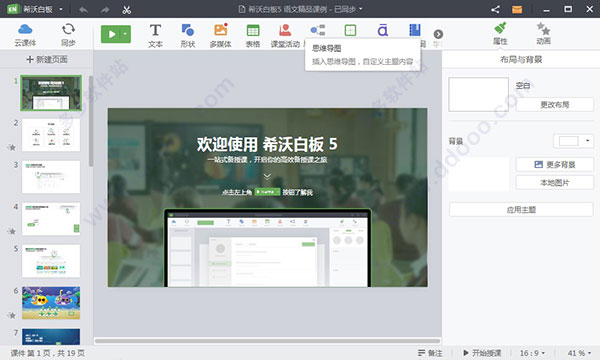600x360 pixels.
Task: Open the 多媒体 multimedia tool
Action: coord(220,35)
